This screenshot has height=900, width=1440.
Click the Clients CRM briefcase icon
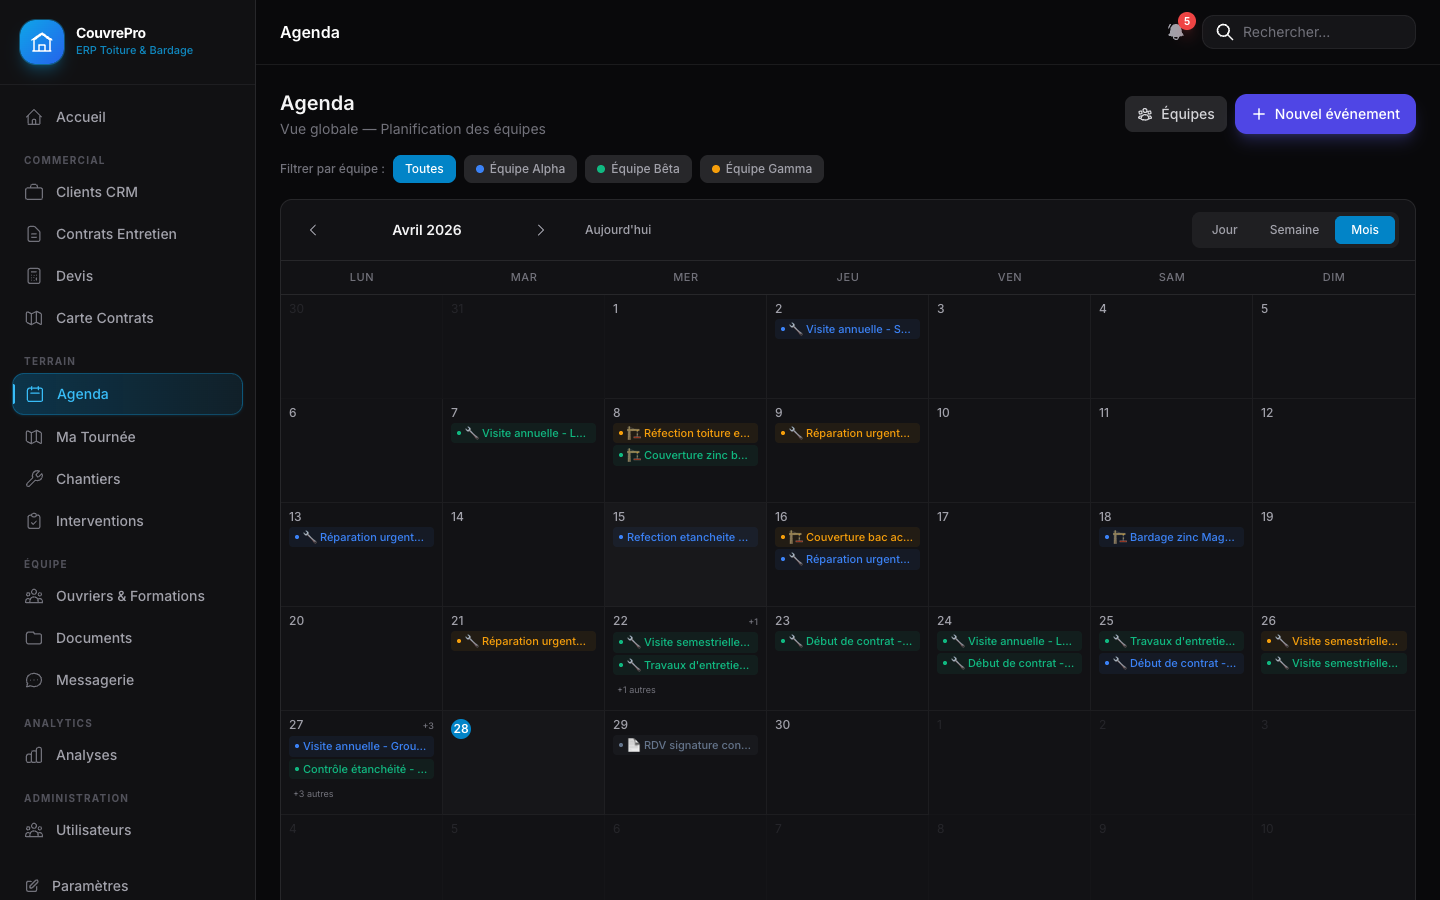[x=34, y=192]
